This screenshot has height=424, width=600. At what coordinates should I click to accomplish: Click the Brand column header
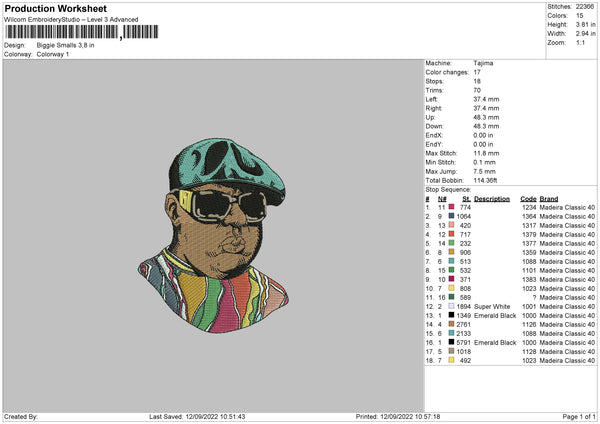coord(549,199)
